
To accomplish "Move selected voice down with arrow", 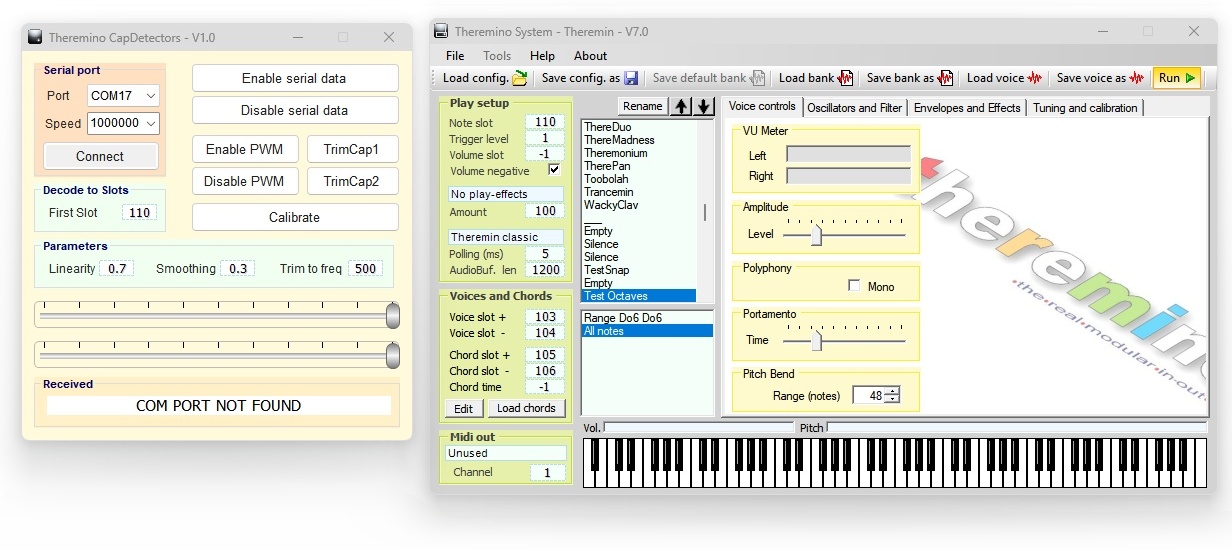I will (704, 106).
